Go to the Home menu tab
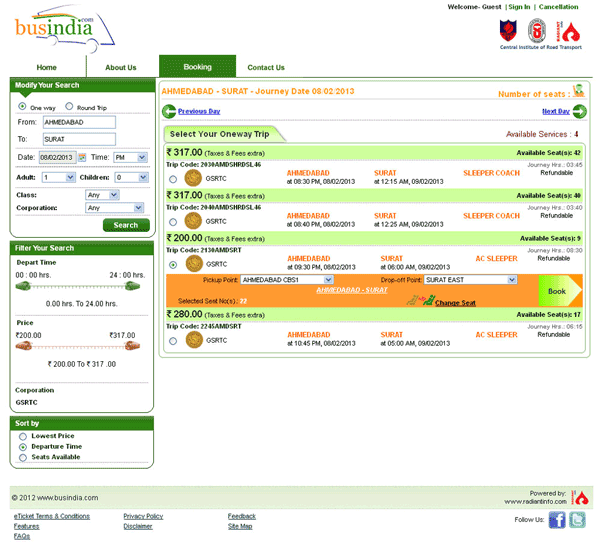The width and height of the screenshot is (600, 548). [x=47, y=67]
